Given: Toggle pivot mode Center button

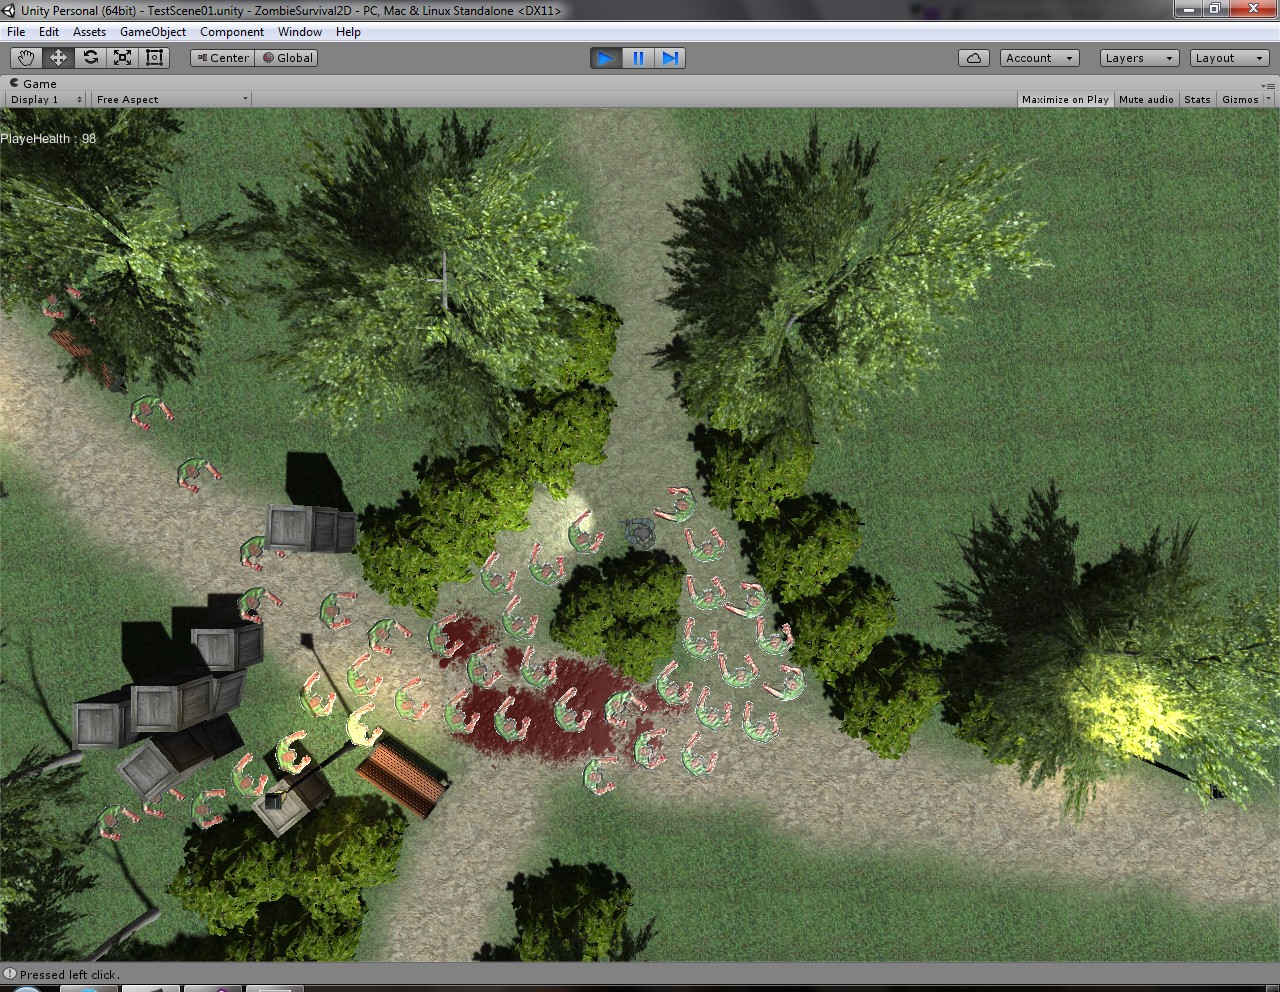Looking at the screenshot, I should 223,58.
